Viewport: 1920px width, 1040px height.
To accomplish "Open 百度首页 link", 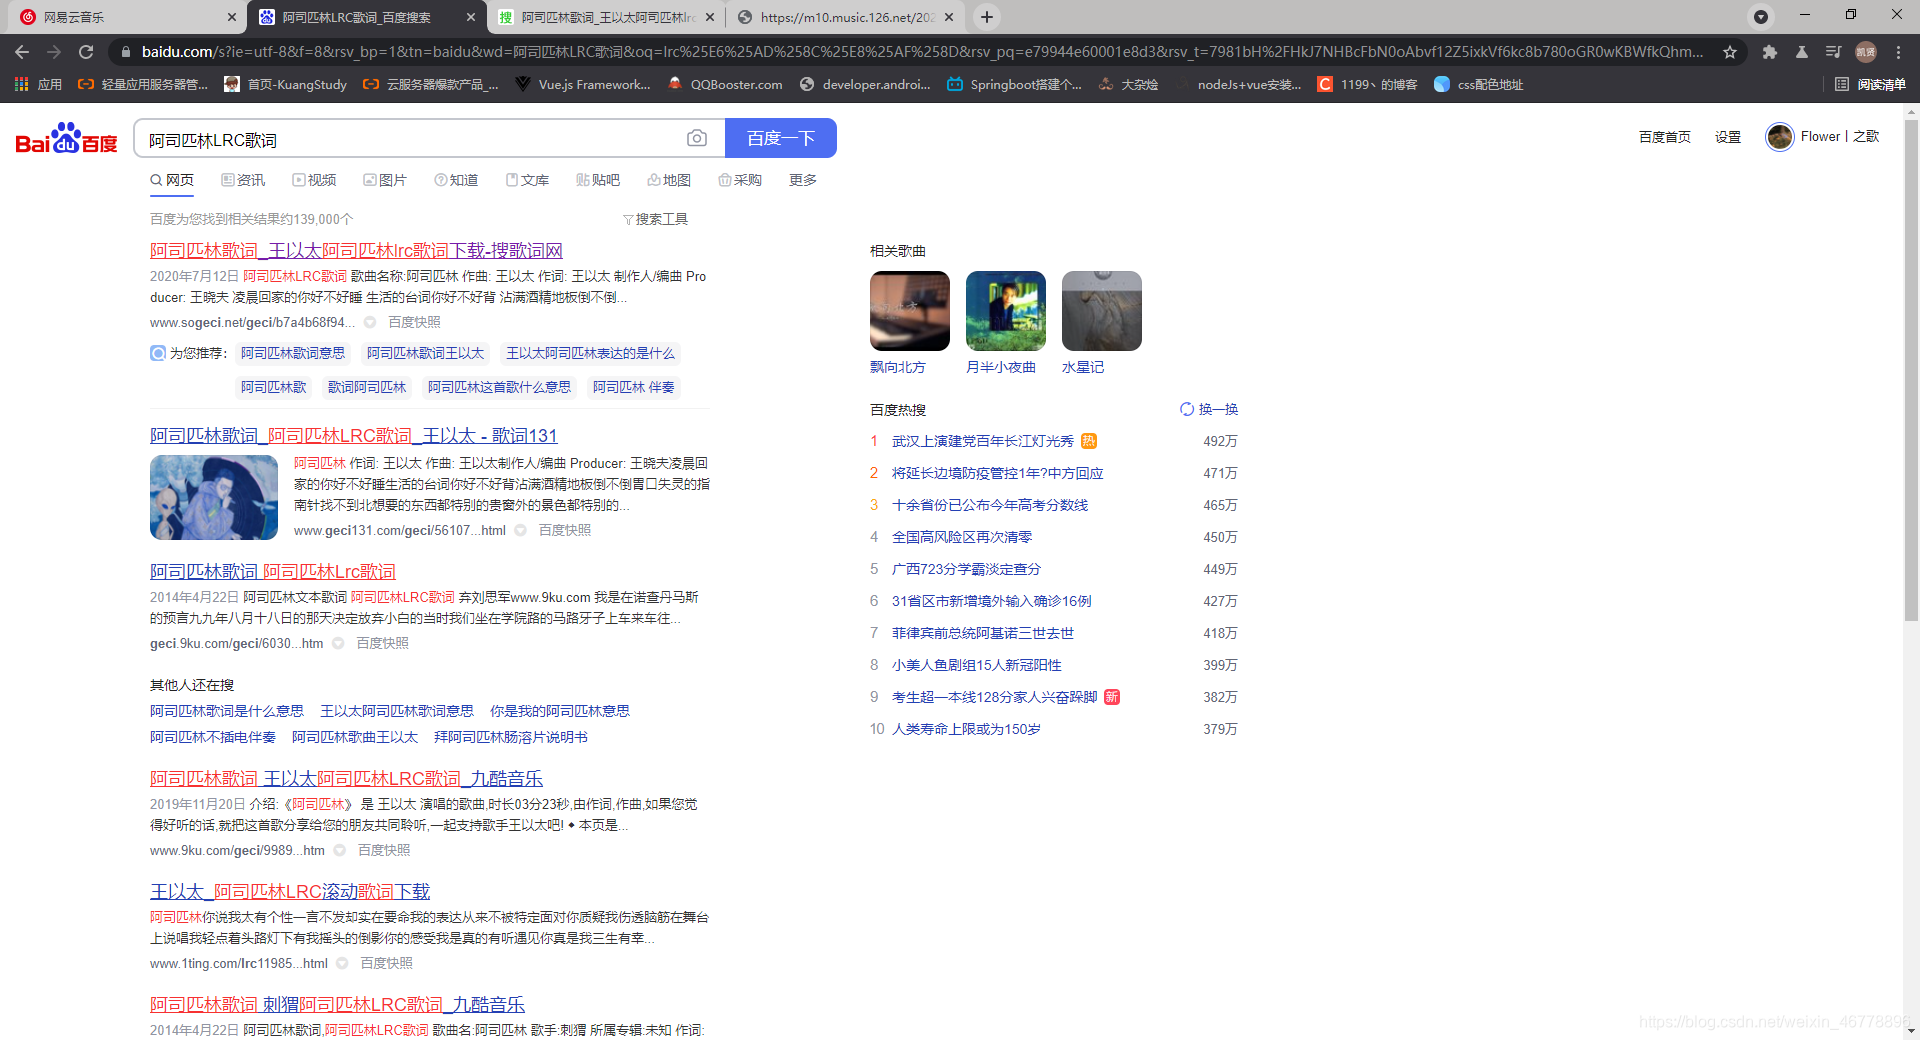I will pyautogui.click(x=1665, y=137).
